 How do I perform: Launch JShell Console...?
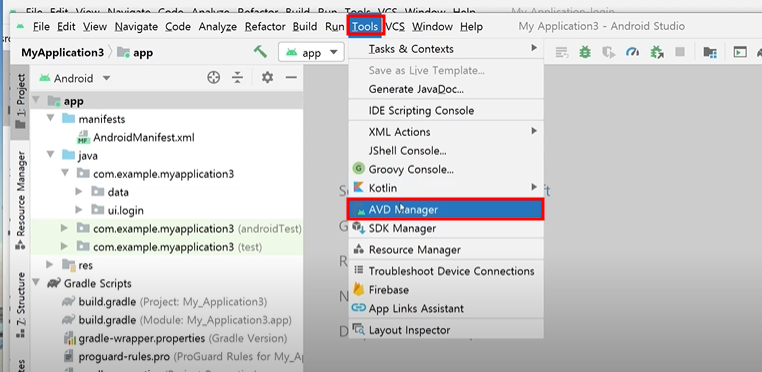click(x=446, y=151)
